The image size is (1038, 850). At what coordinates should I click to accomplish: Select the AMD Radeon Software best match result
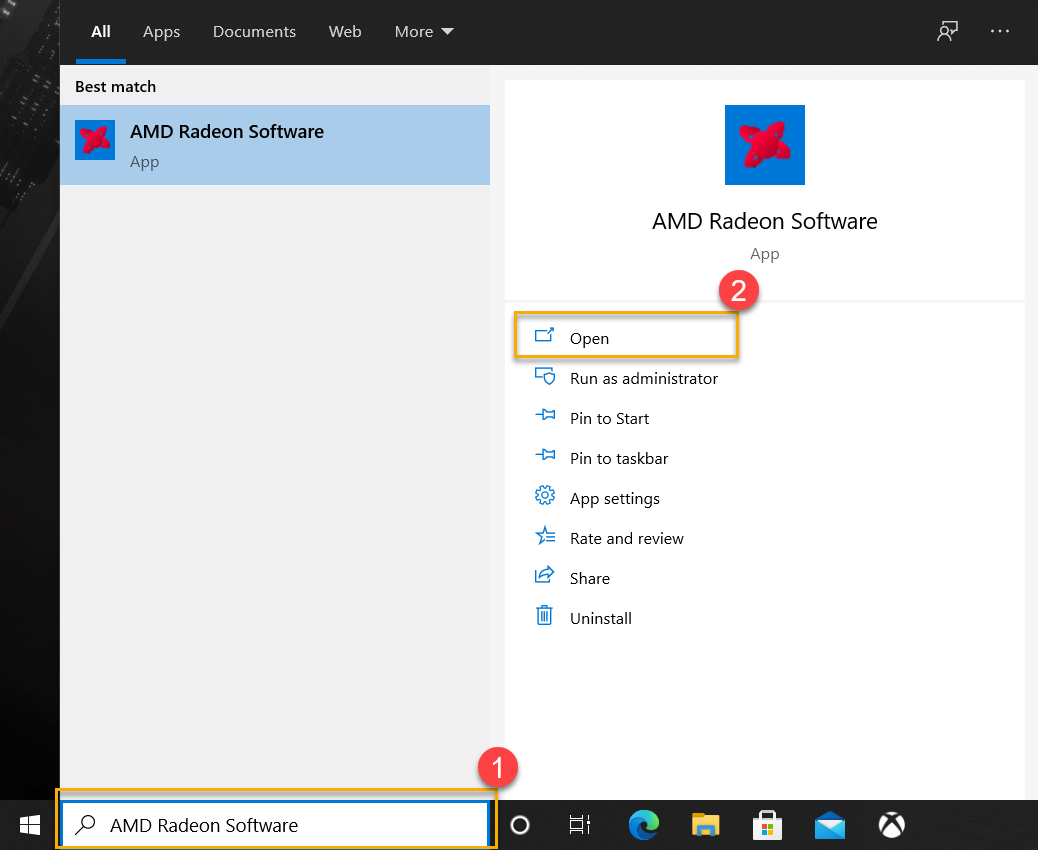click(275, 145)
